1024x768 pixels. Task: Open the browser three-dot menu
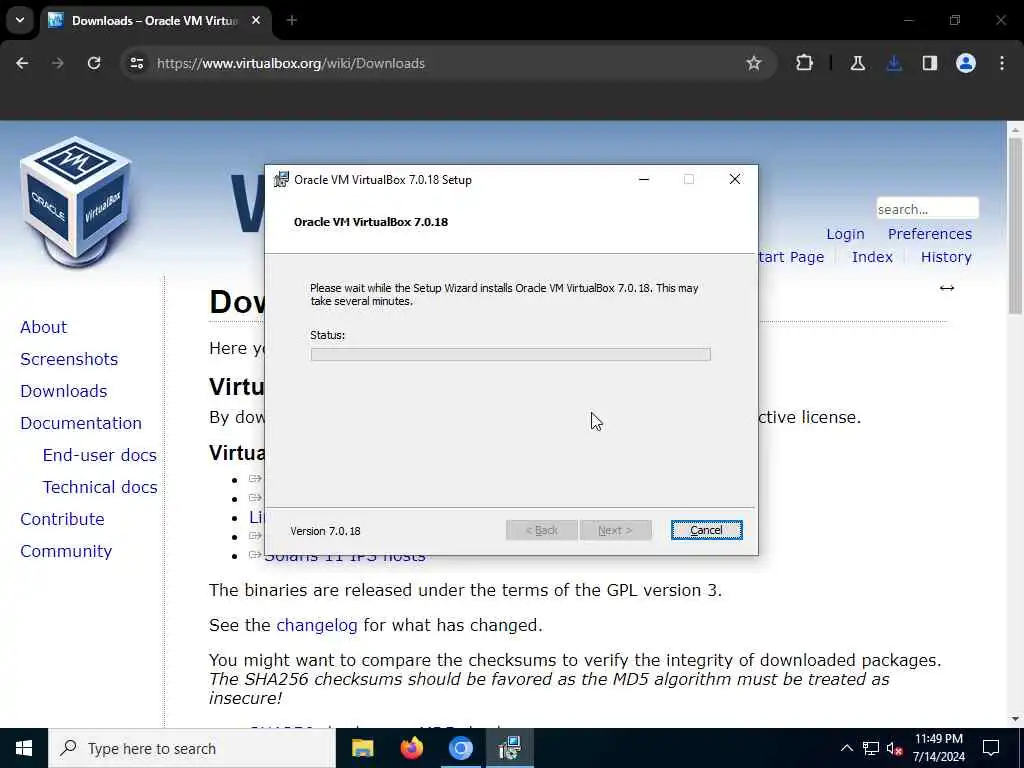coord(1002,63)
